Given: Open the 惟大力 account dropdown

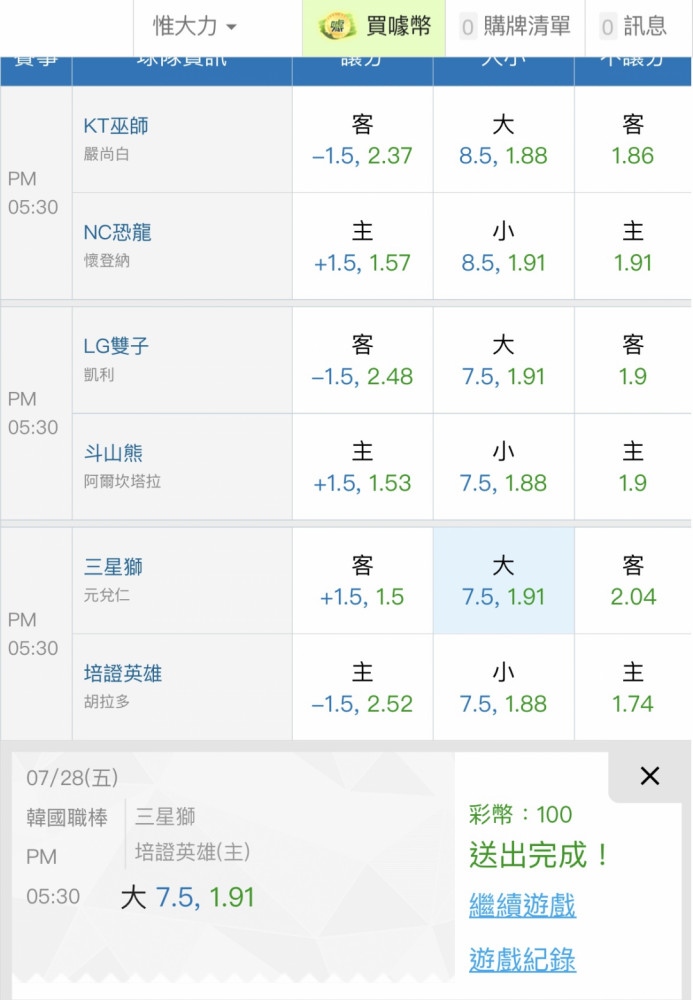Looking at the screenshot, I should click(x=194, y=26).
